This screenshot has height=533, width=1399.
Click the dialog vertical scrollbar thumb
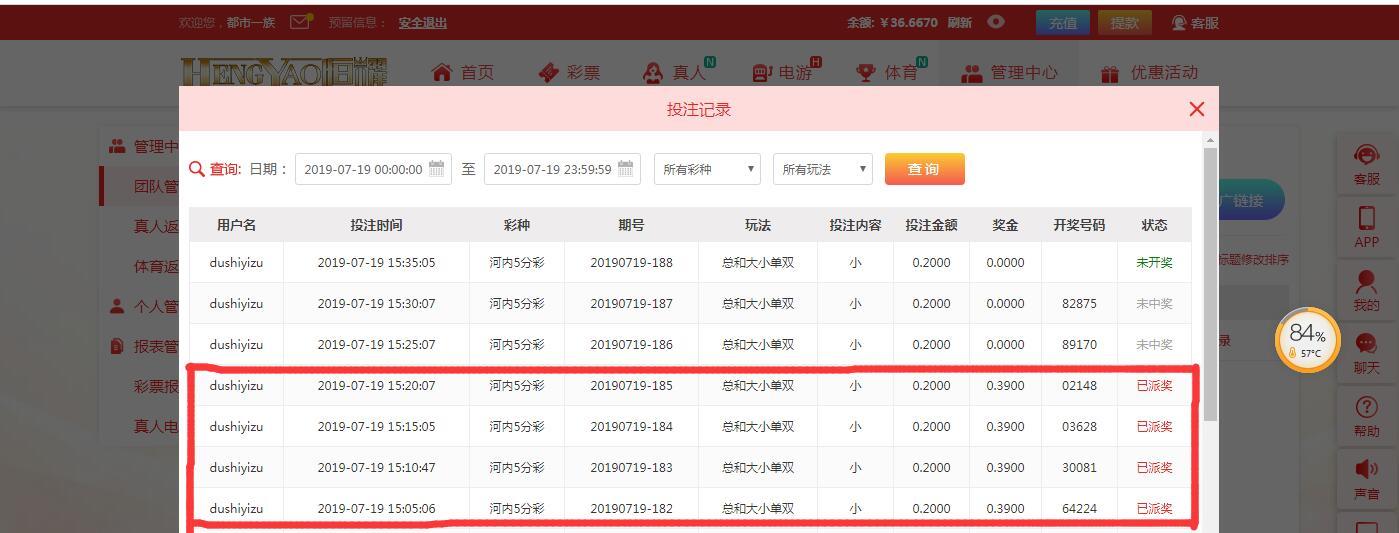pyautogui.click(x=1210, y=284)
